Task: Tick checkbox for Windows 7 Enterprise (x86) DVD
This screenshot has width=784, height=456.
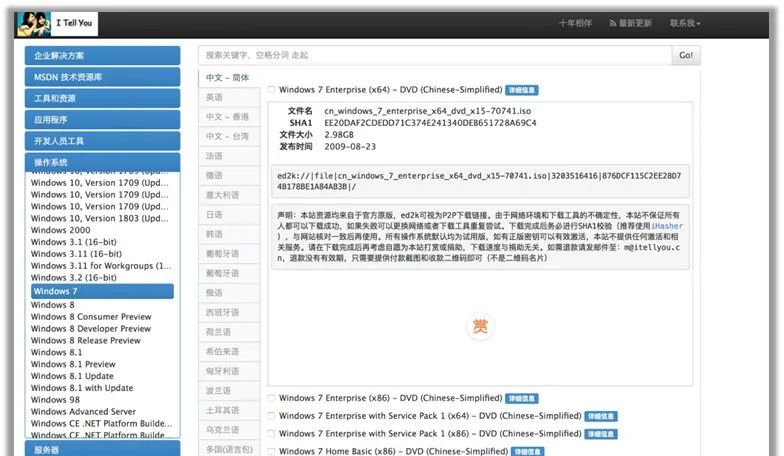Action: tap(271, 398)
